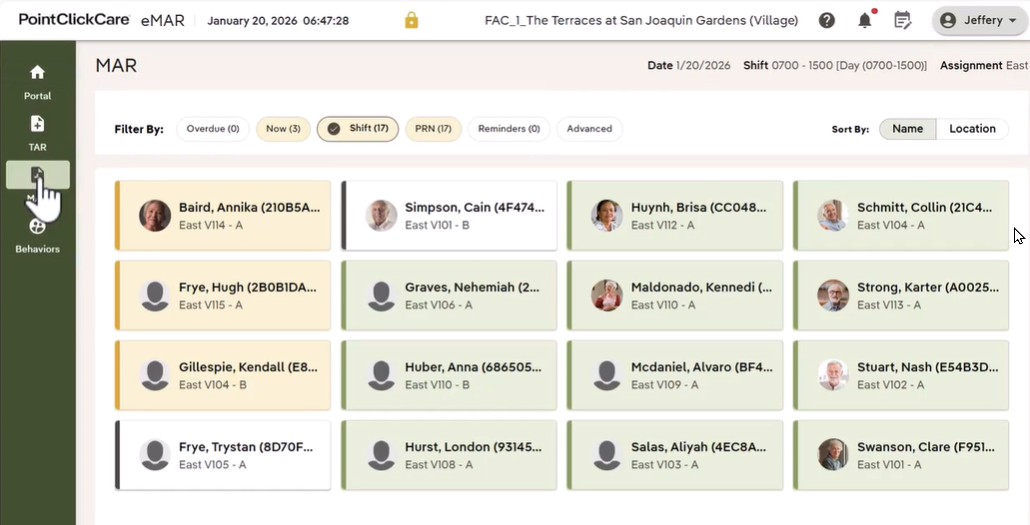Open the MAR sidebar item
The width and height of the screenshot is (1030, 525).
coord(37,175)
